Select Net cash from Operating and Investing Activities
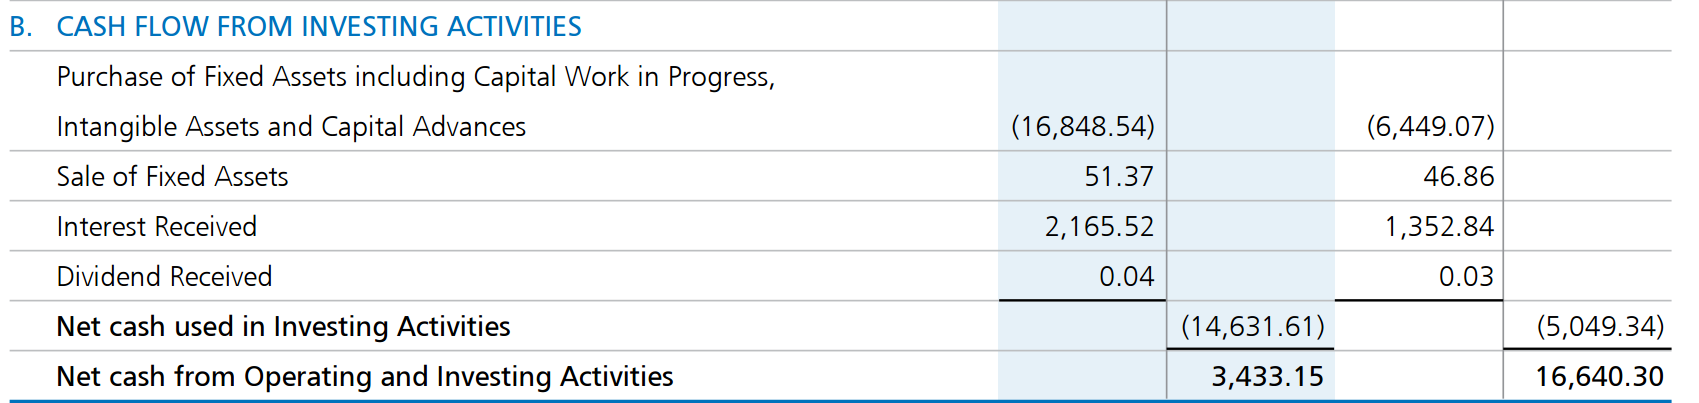 click(365, 377)
